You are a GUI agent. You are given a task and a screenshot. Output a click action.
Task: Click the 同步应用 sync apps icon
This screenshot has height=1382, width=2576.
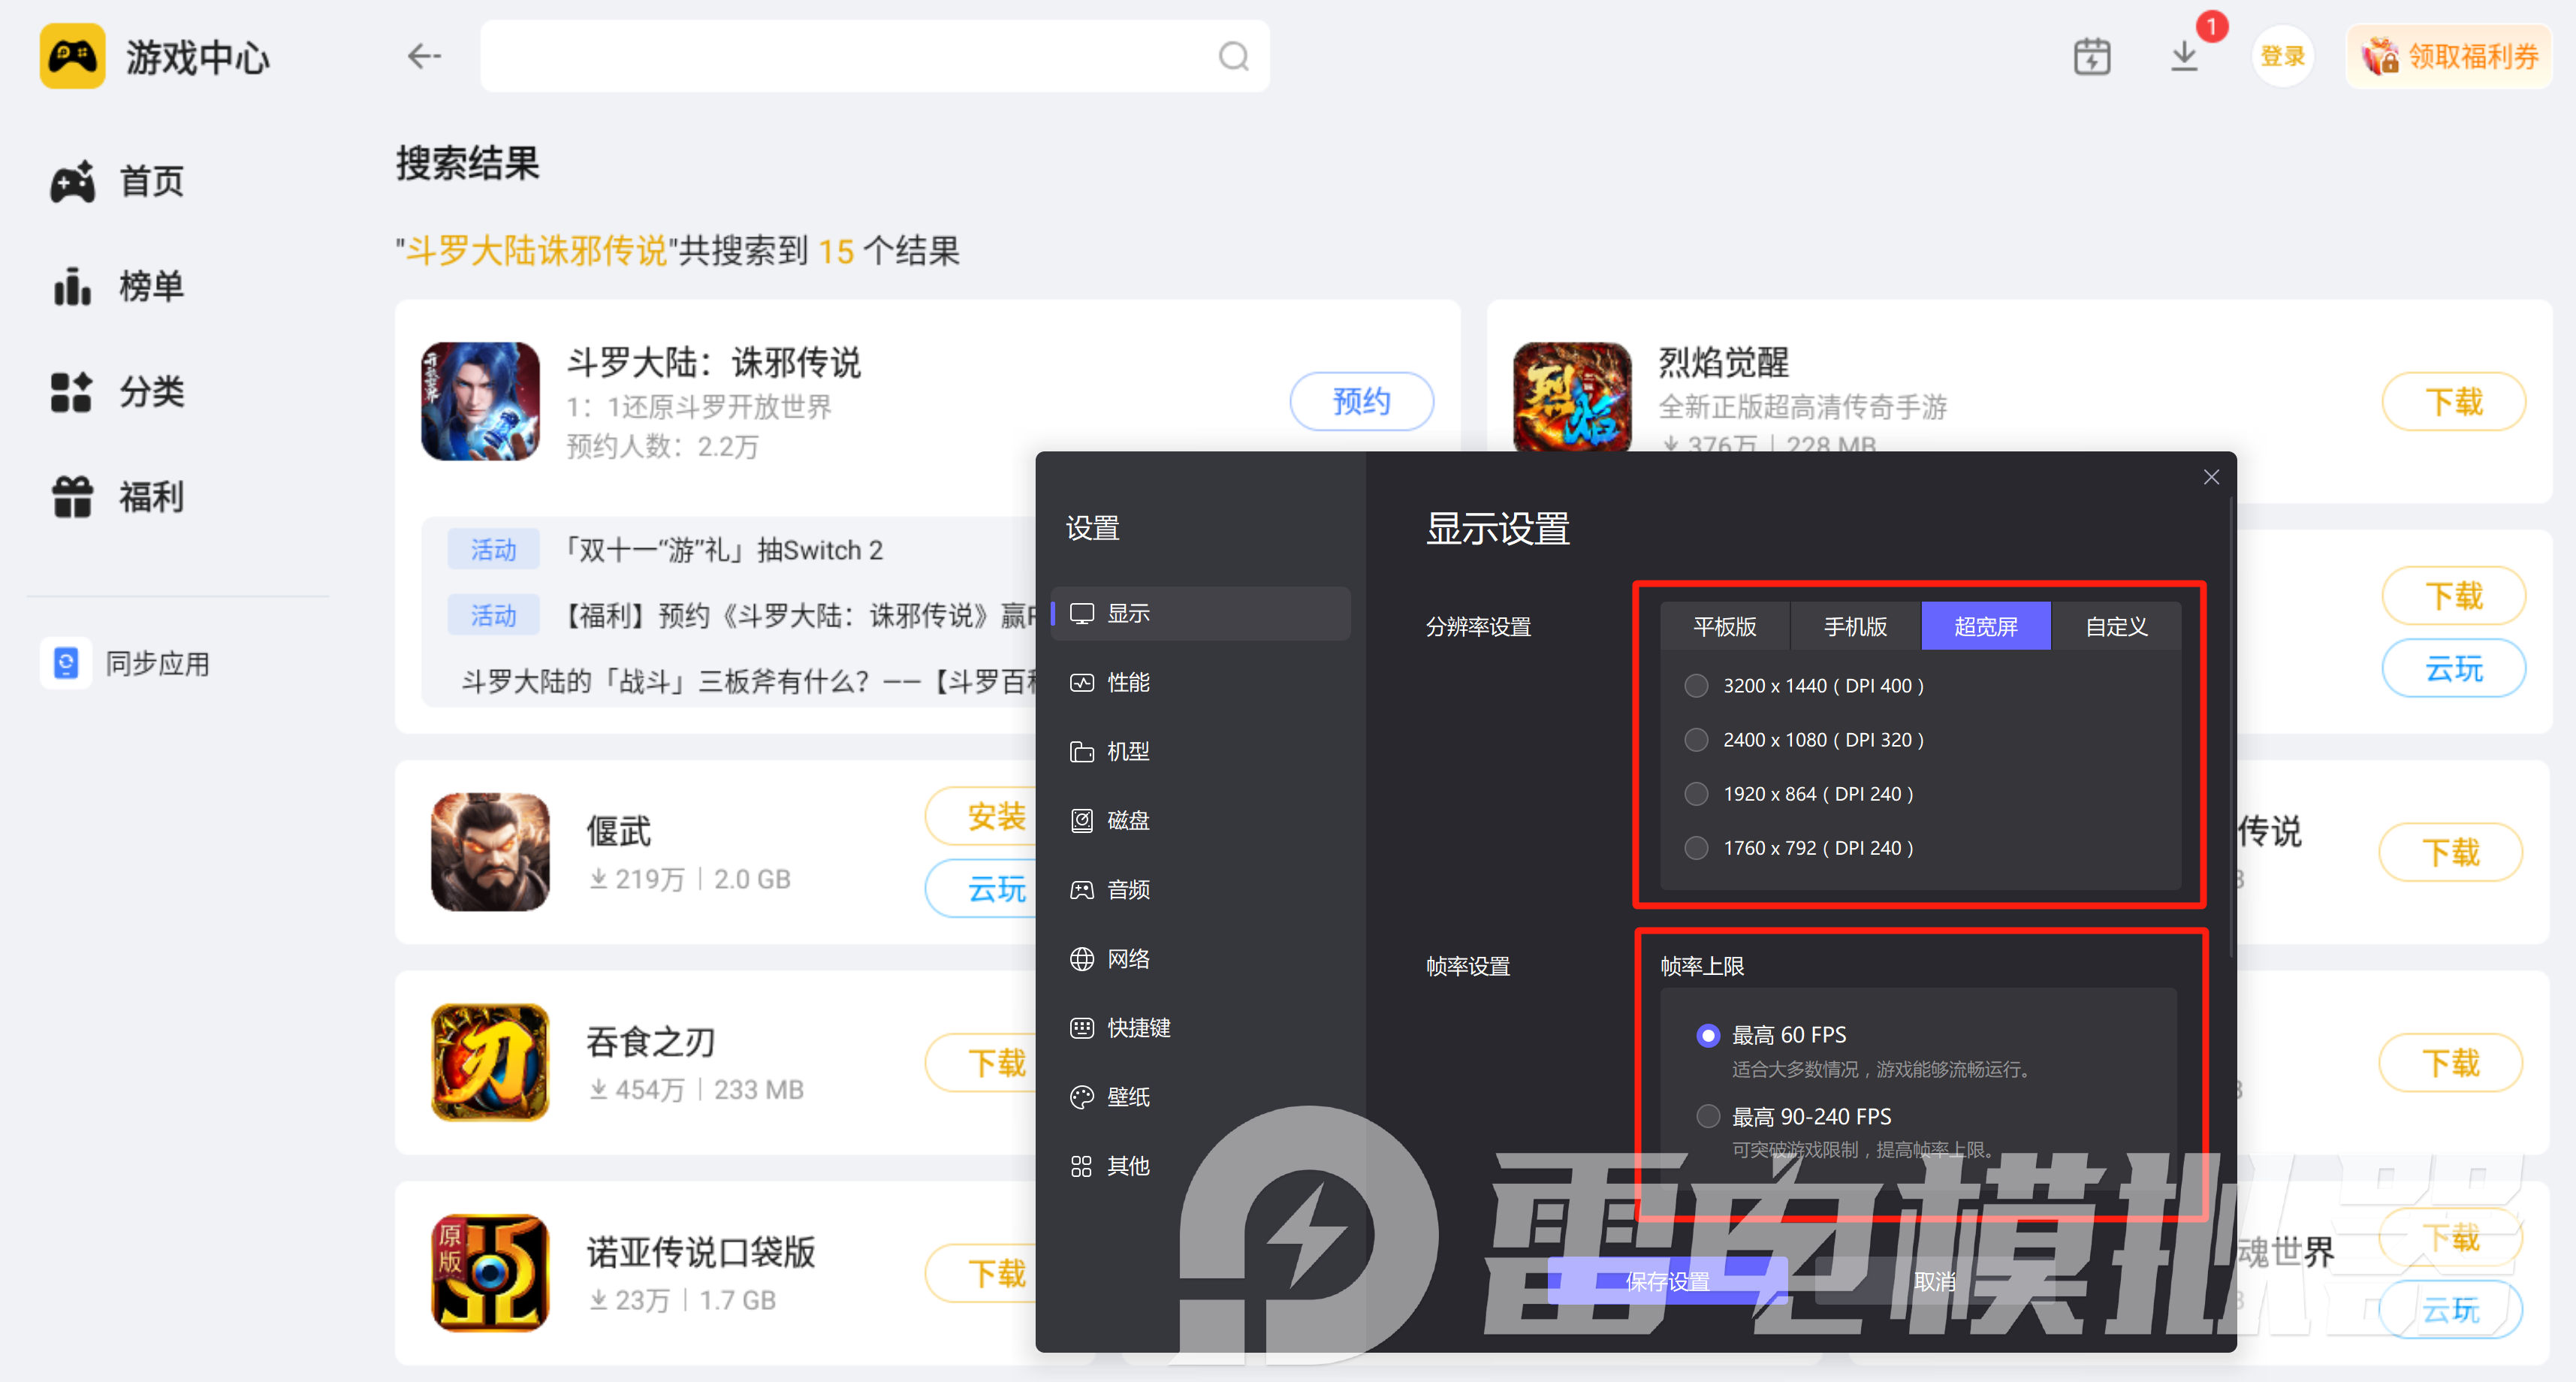coord(64,662)
